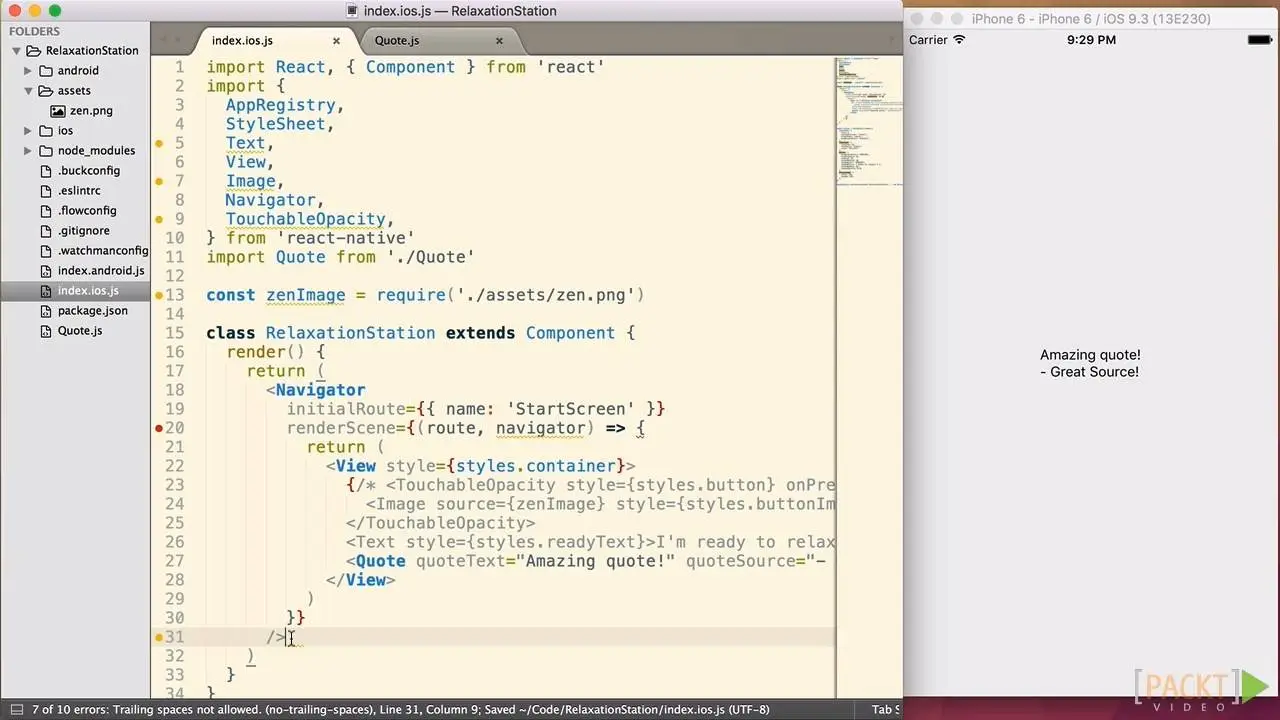
Task: Click the document icon in the window title
Action: pyautogui.click(x=351, y=11)
